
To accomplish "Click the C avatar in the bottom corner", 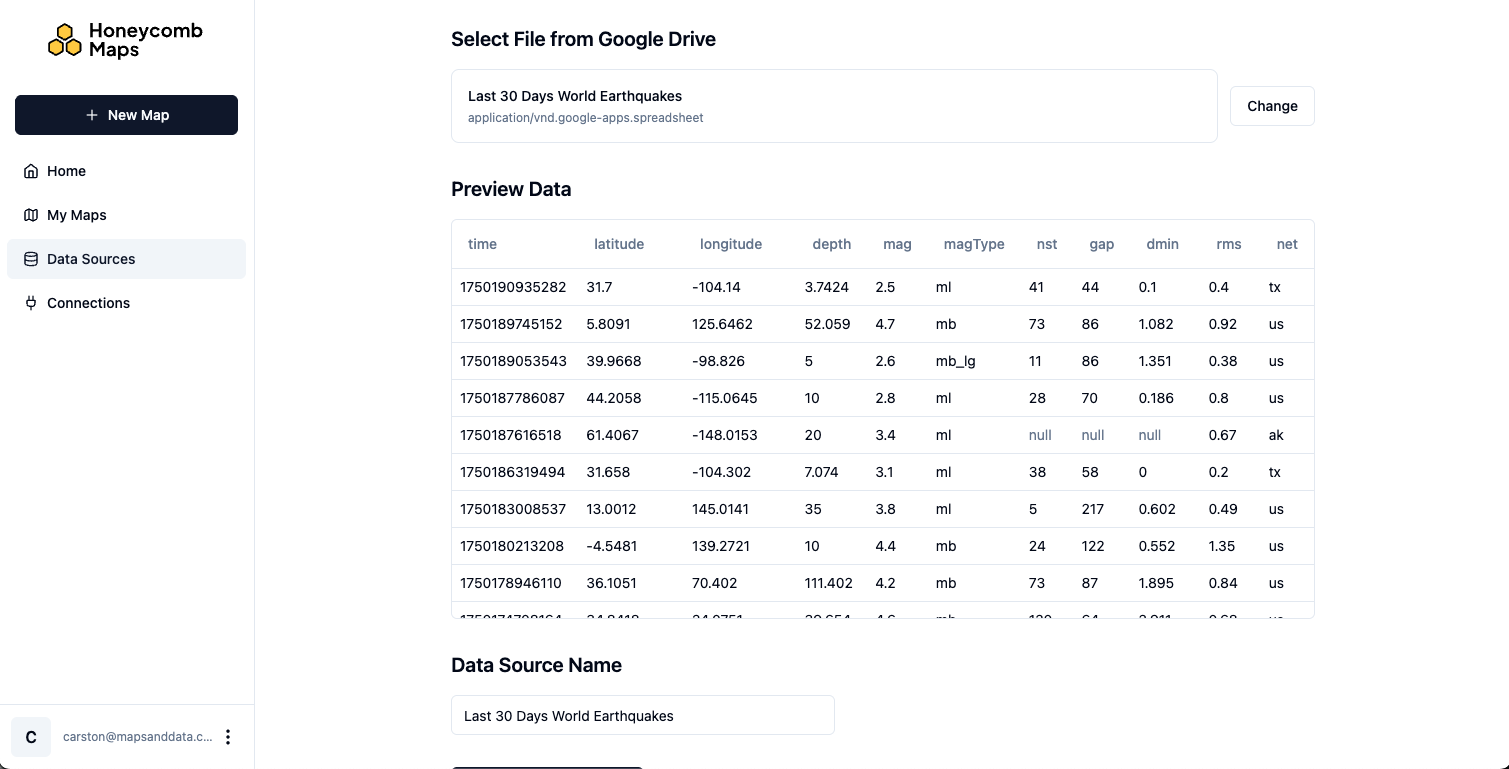I will click(30, 736).
